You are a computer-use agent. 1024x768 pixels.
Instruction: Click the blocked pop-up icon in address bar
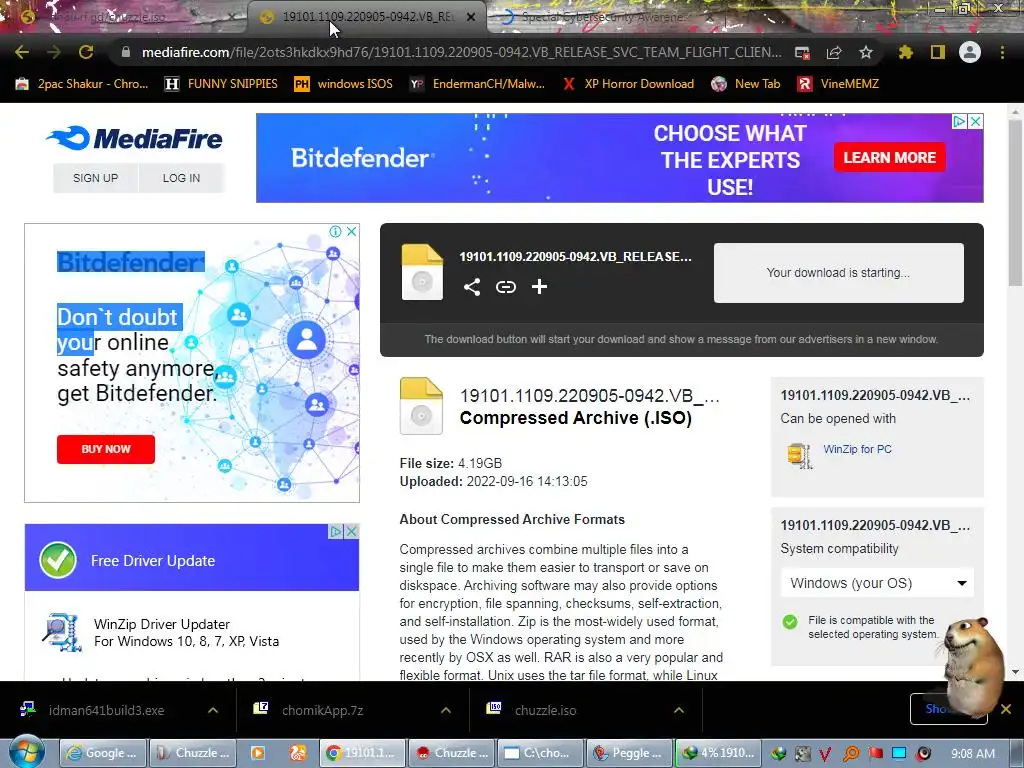(802, 52)
